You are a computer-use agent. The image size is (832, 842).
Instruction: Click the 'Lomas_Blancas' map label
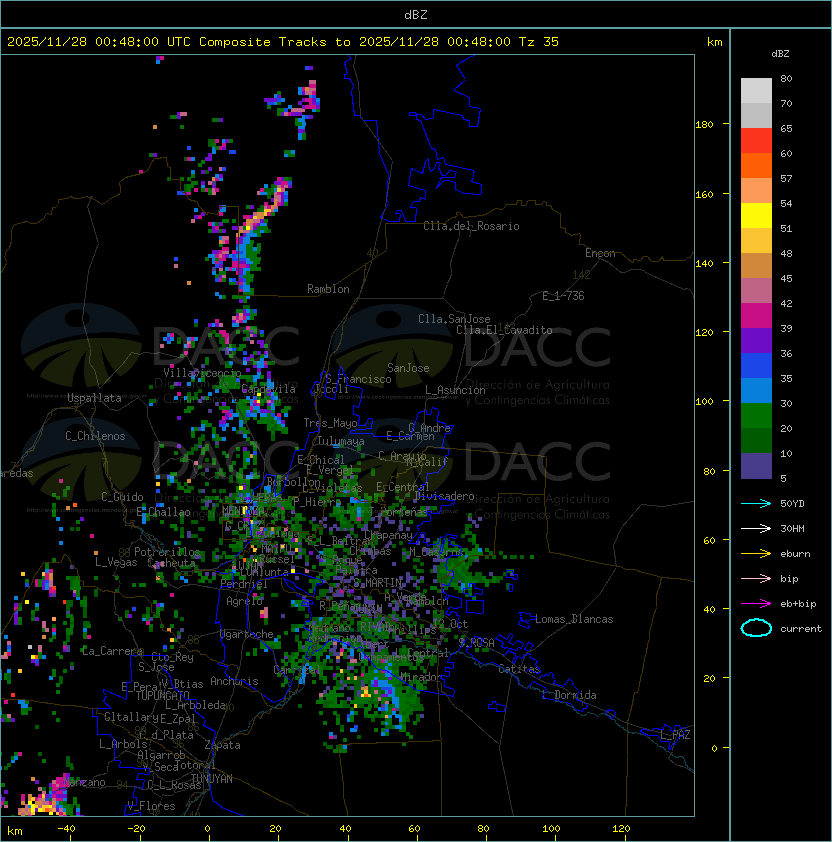click(x=574, y=619)
